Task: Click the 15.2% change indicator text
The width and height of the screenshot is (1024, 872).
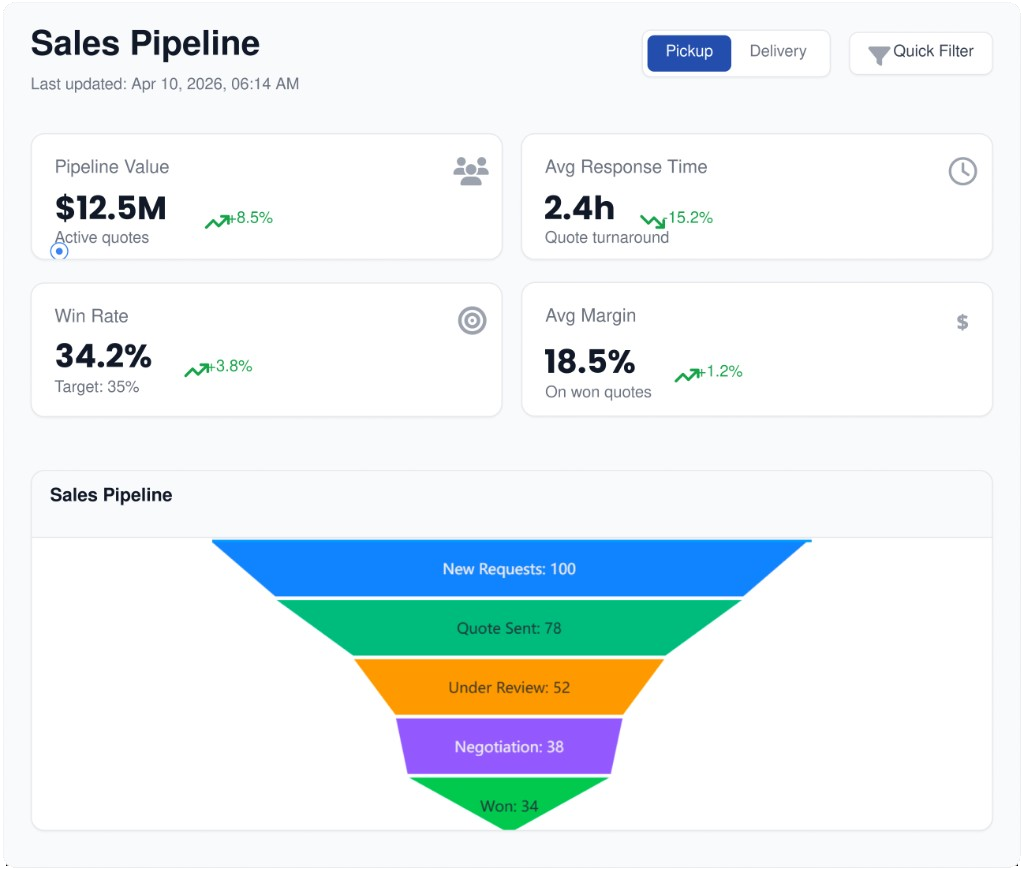Action: coord(690,218)
